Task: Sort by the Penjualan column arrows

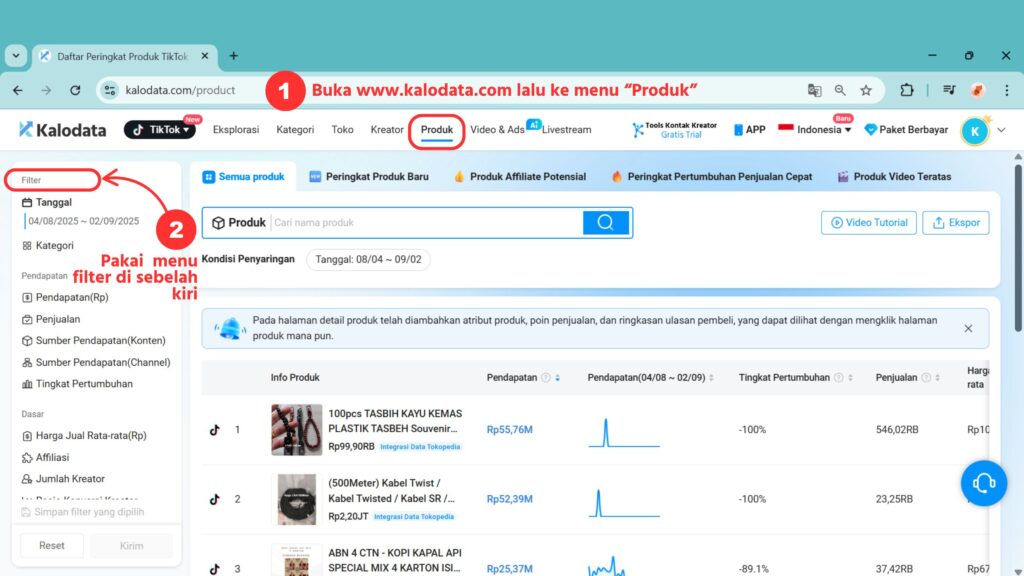Action: click(x=938, y=377)
